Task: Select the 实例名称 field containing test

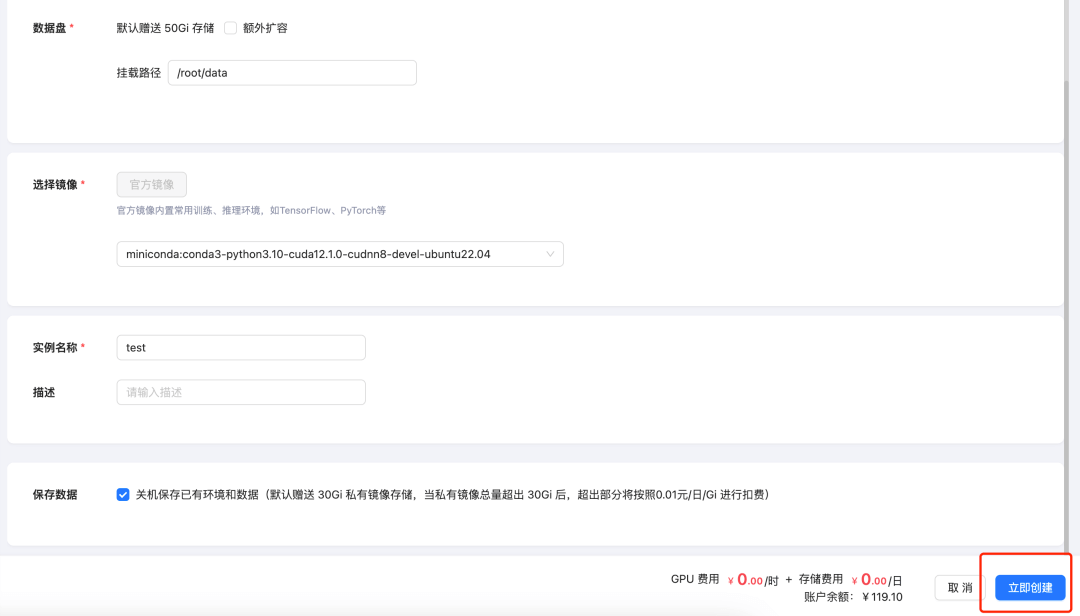Action: tap(240, 347)
